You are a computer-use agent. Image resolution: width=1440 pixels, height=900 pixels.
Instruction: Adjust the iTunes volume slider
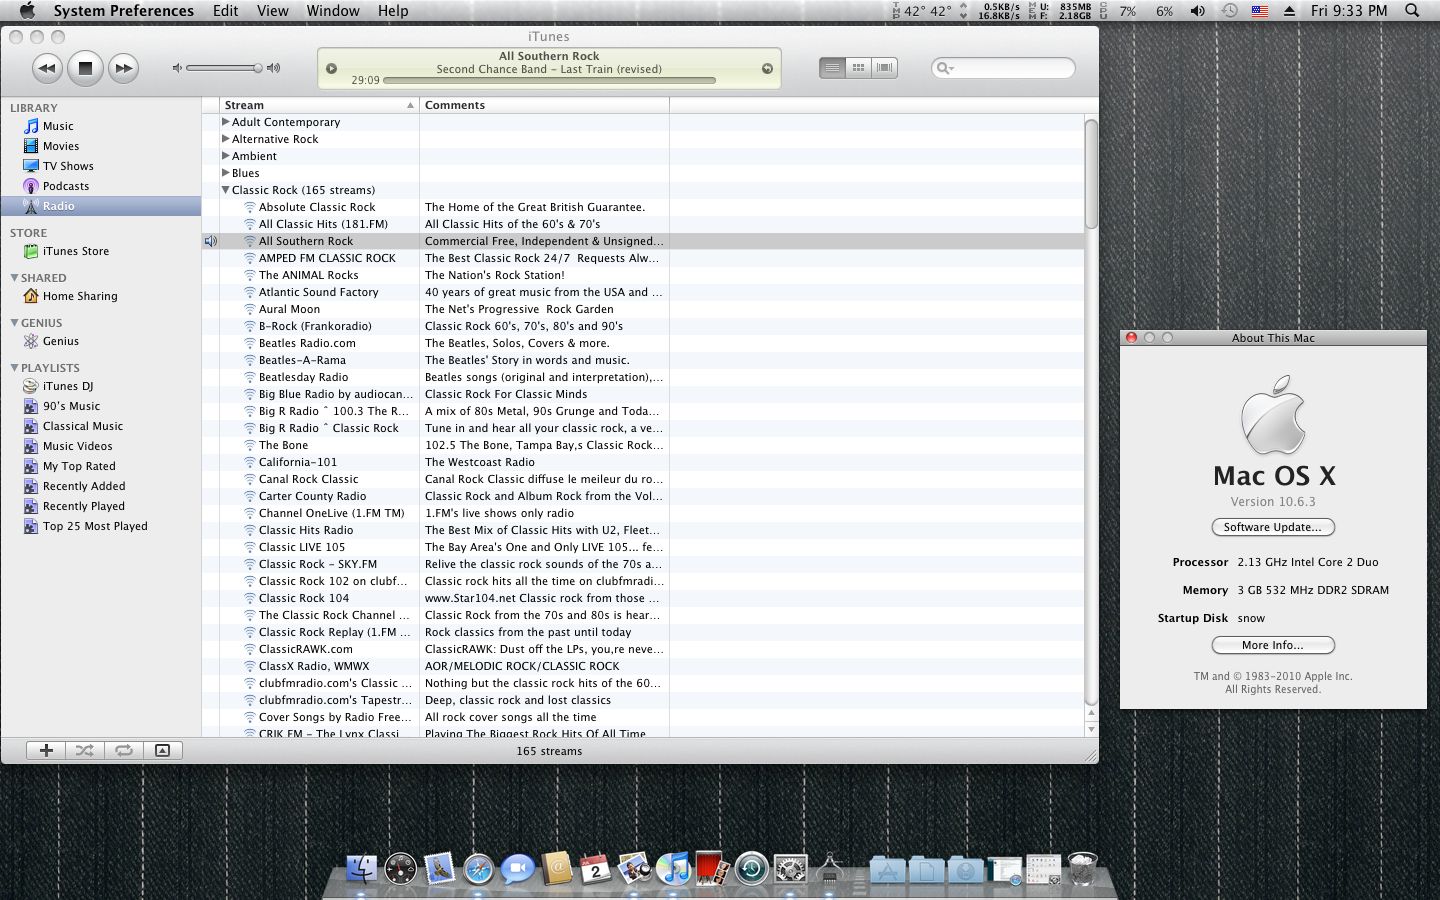coord(224,68)
